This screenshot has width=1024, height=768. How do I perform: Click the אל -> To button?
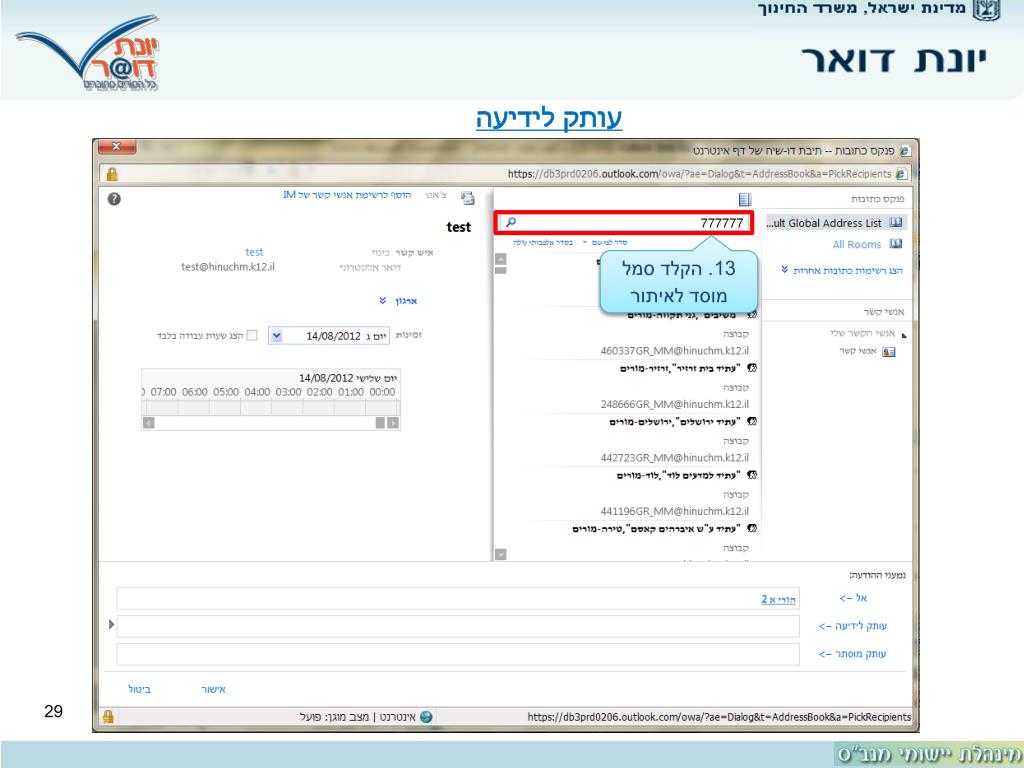(x=853, y=598)
